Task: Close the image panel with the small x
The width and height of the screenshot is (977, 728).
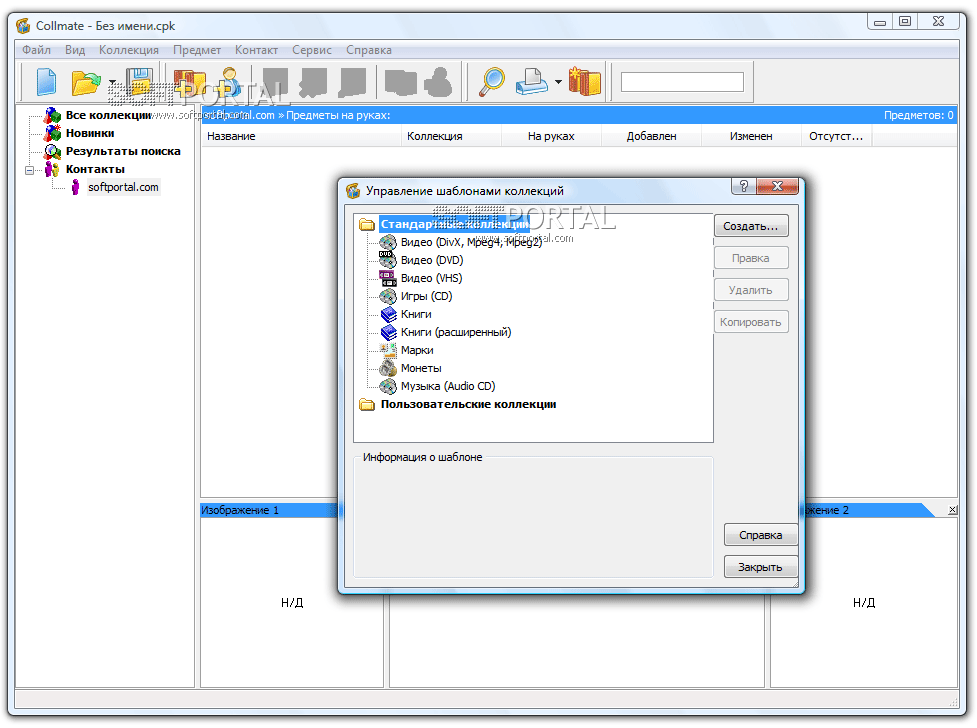Action: pyautogui.click(x=952, y=510)
